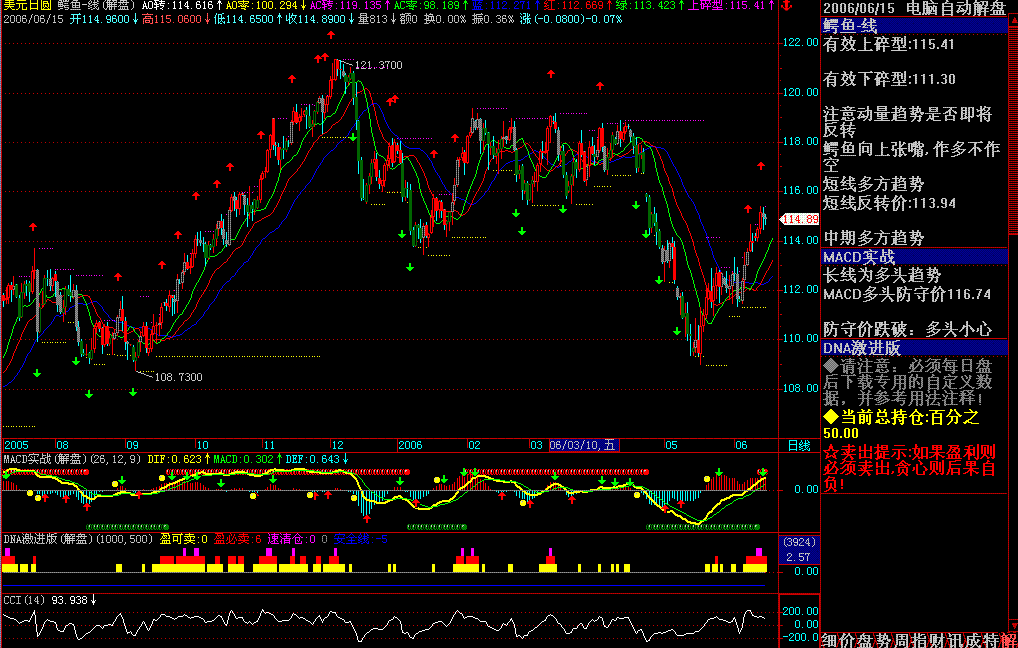Image resolution: width=1018 pixels, height=648 pixels.
Task: Click the 上碎型:115.41 top value
Action: [726, 5]
